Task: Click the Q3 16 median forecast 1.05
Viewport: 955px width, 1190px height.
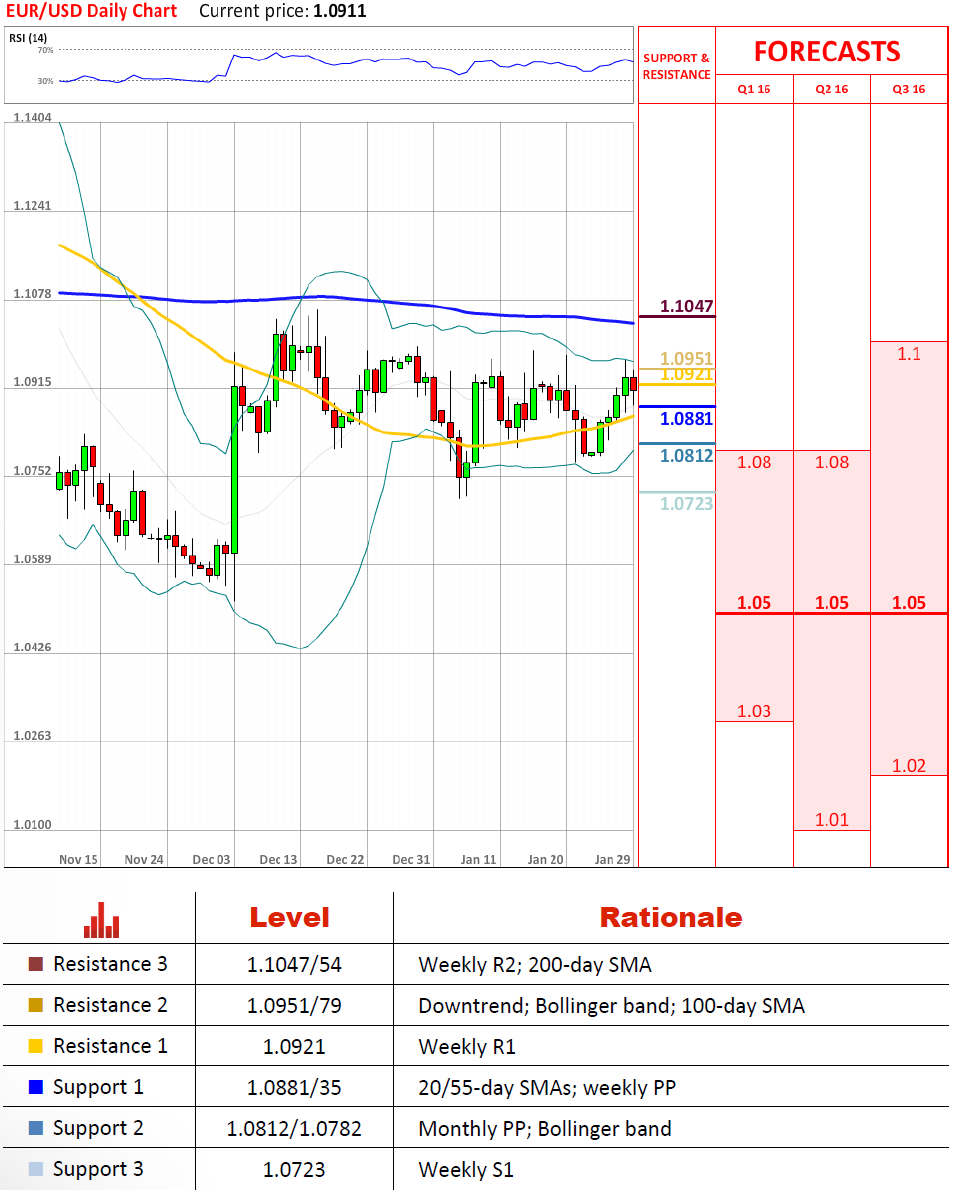Action: 909,603
